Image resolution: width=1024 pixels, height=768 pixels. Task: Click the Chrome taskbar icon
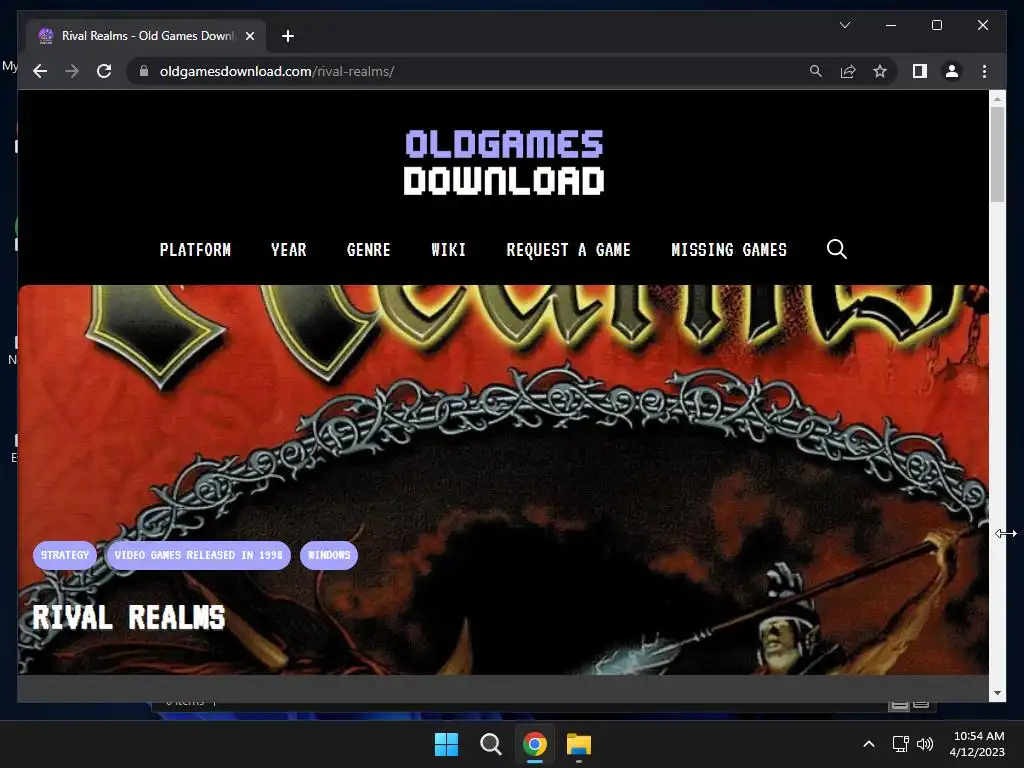pos(535,744)
